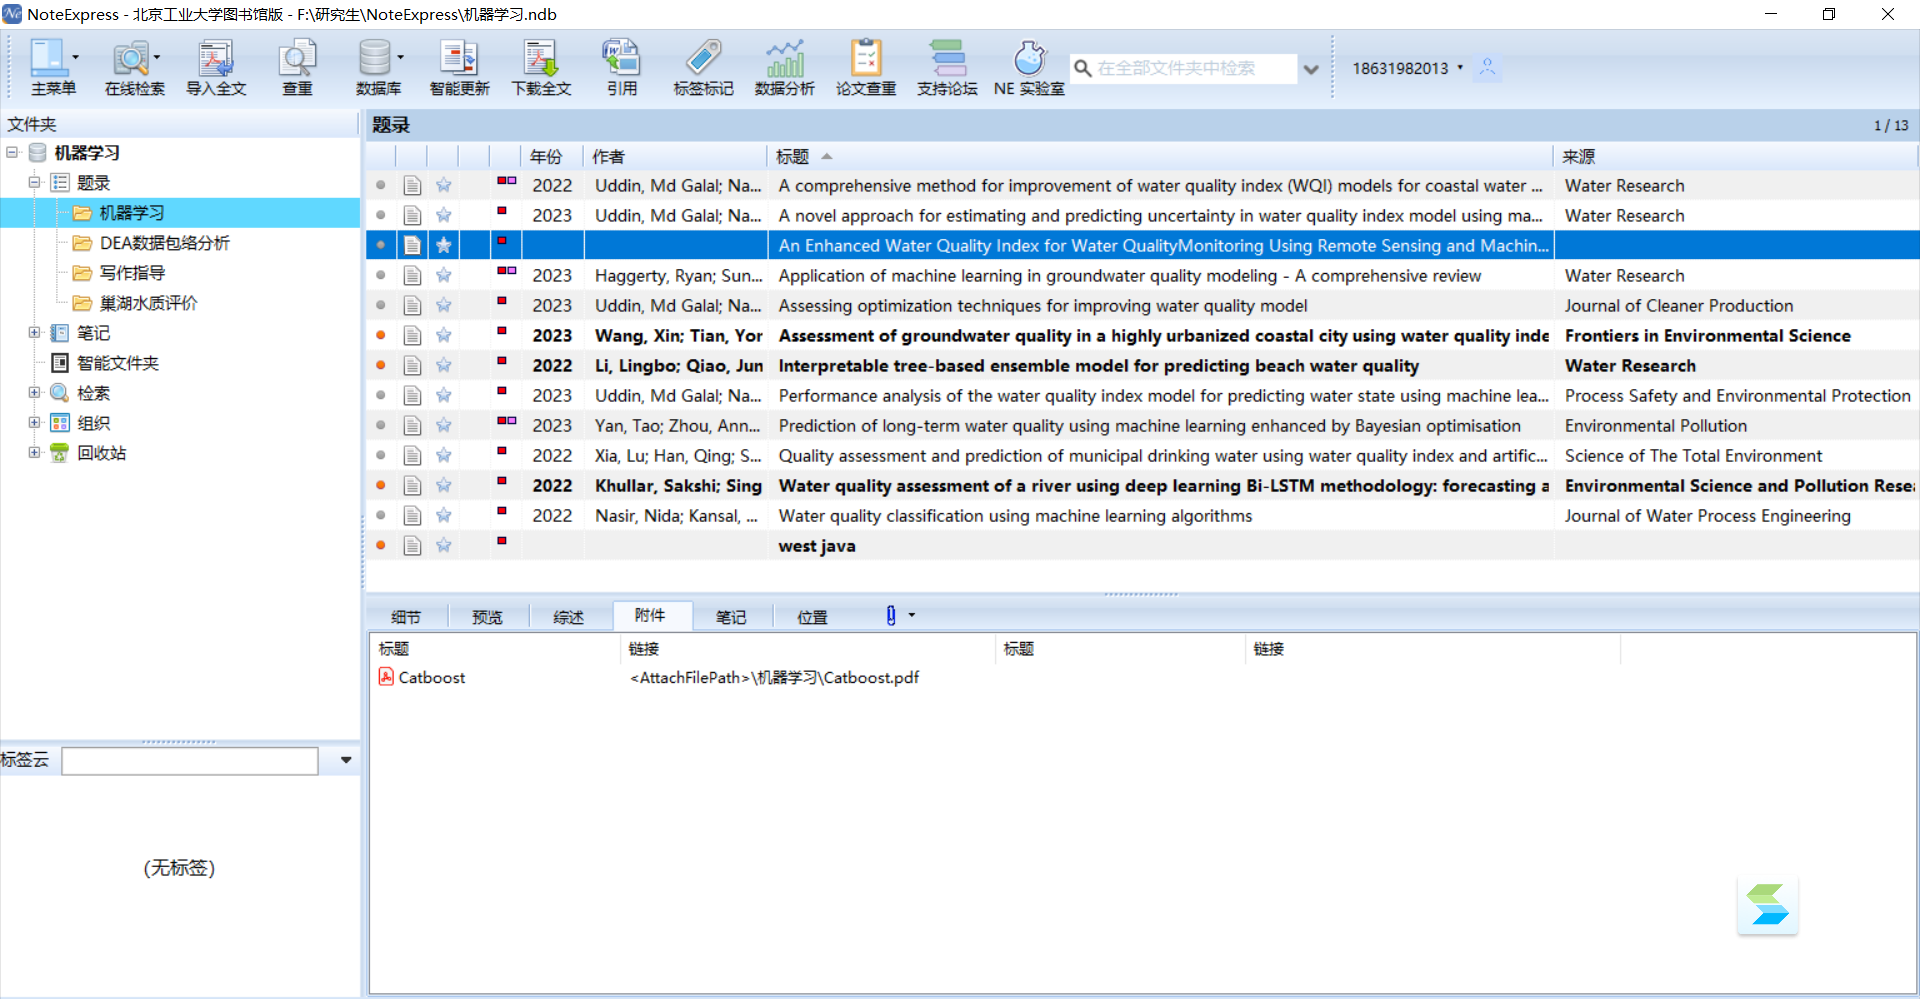The image size is (1920, 999).
Task: Open the NE 实验室 lab icon
Action: 1029,58
